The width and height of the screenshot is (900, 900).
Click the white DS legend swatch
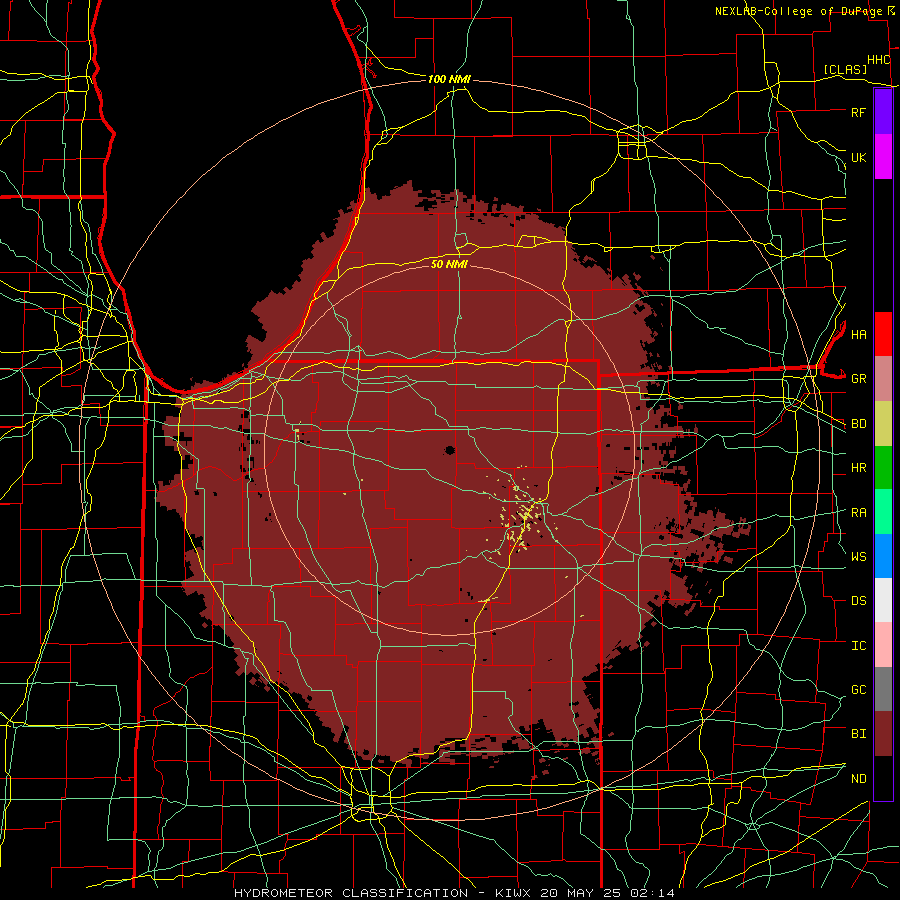tap(883, 600)
